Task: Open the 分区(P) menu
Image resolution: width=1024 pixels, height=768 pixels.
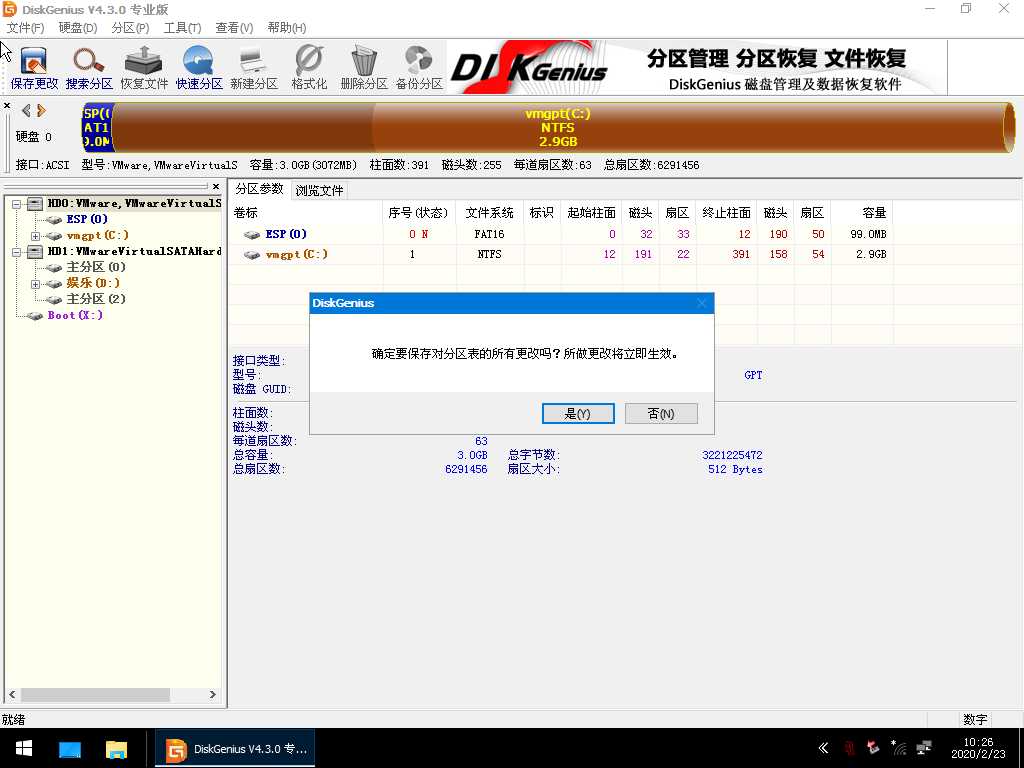Action: tap(130, 27)
